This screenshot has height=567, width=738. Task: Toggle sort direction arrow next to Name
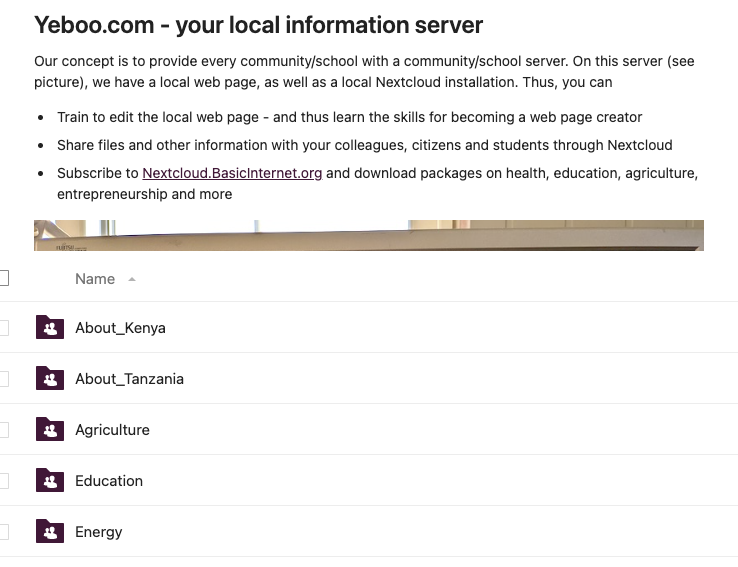coord(132,280)
